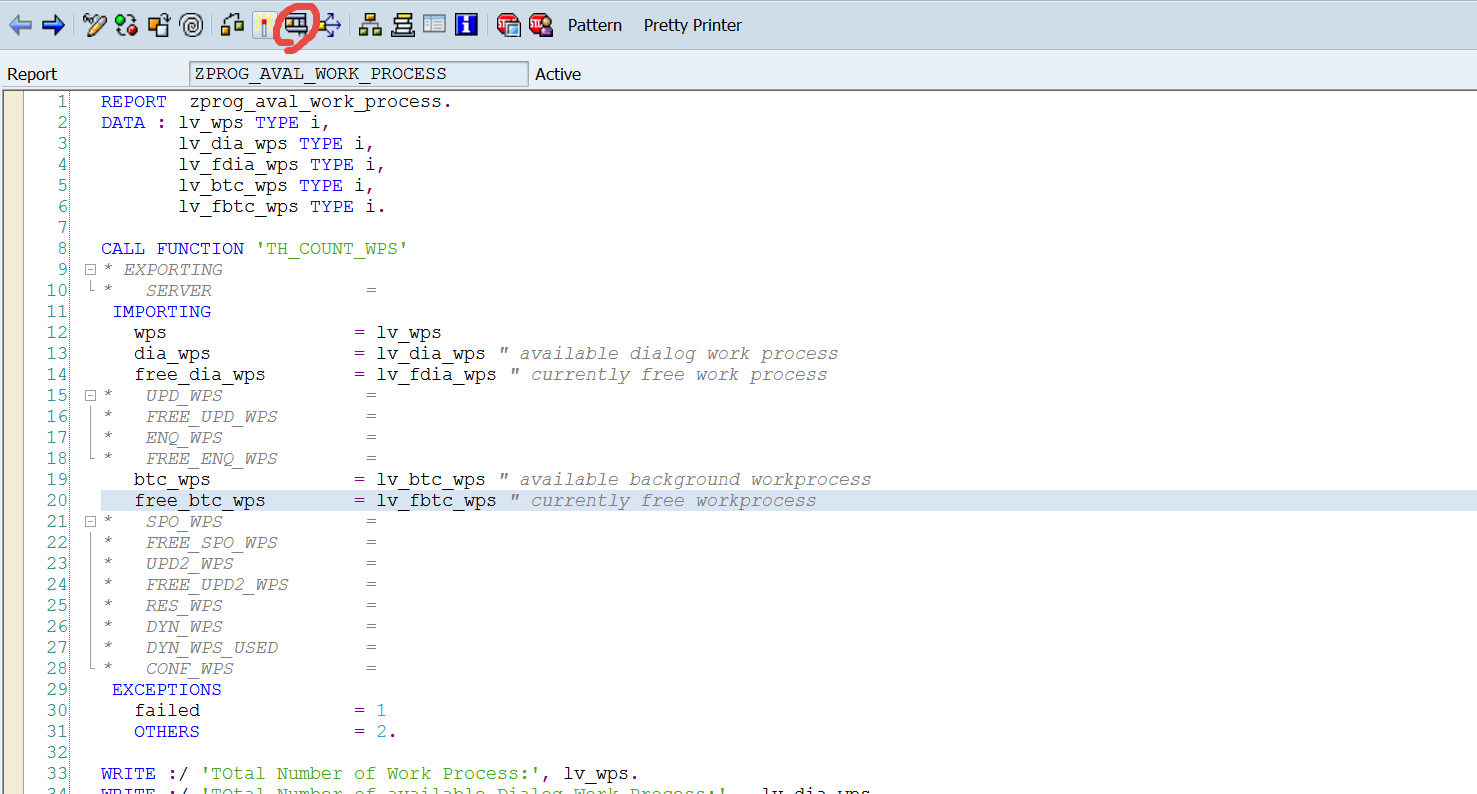This screenshot has height=794, width=1477.
Task: Click the Activate matchstick icon
Action: pos(265,25)
